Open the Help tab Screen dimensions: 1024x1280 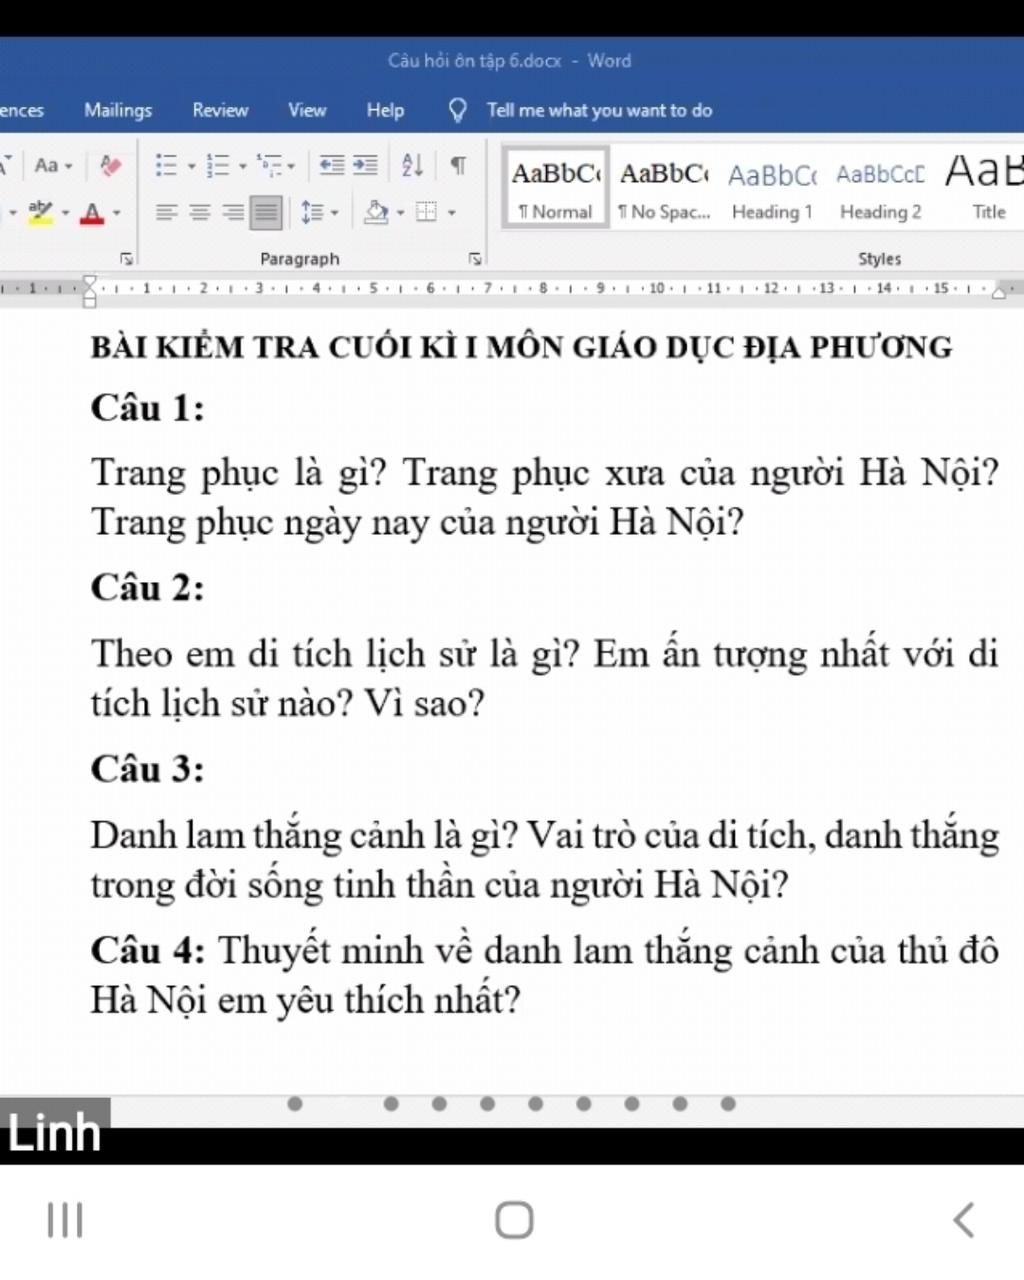(x=385, y=110)
